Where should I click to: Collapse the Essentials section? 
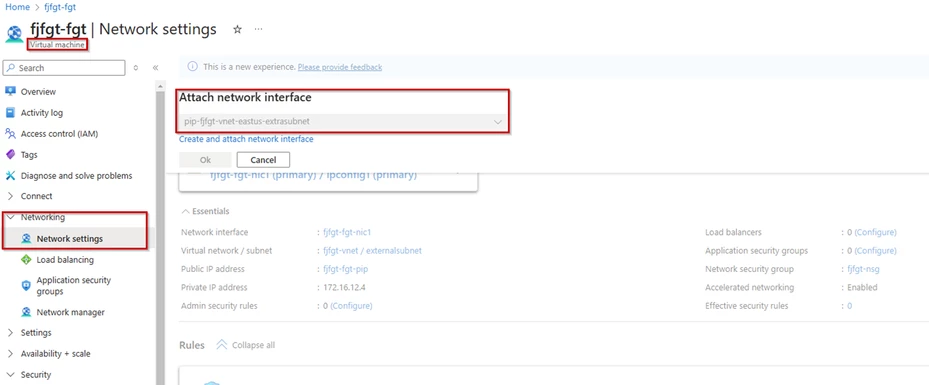tap(185, 211)
